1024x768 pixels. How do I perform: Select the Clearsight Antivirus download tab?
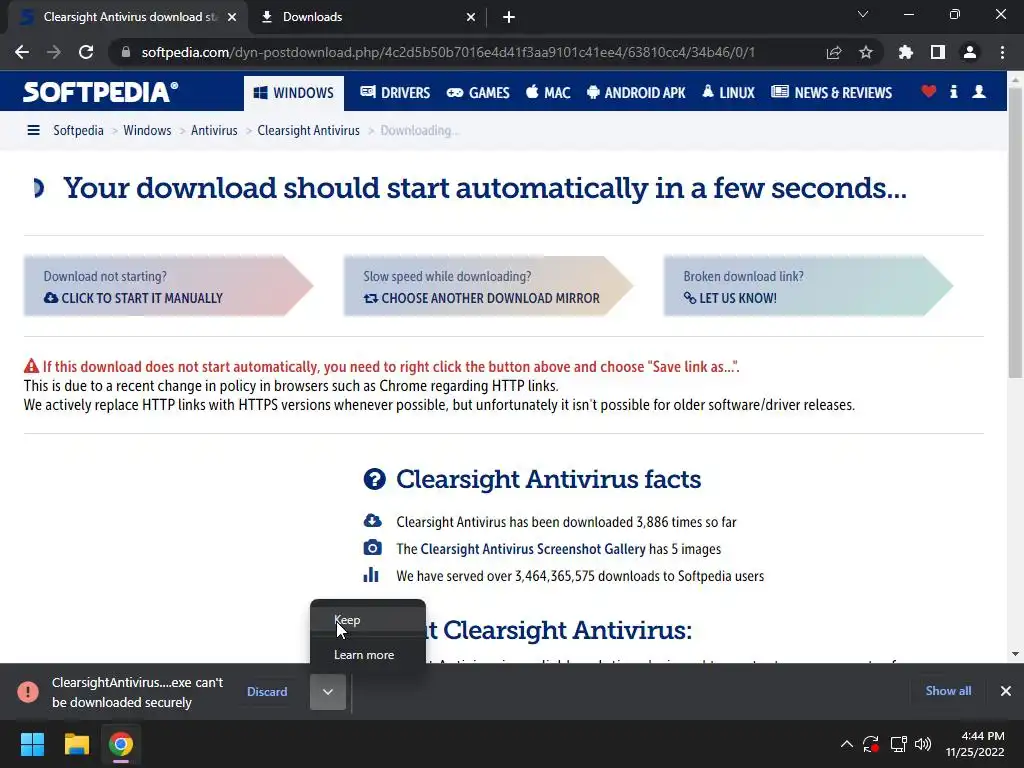[128, 17]
